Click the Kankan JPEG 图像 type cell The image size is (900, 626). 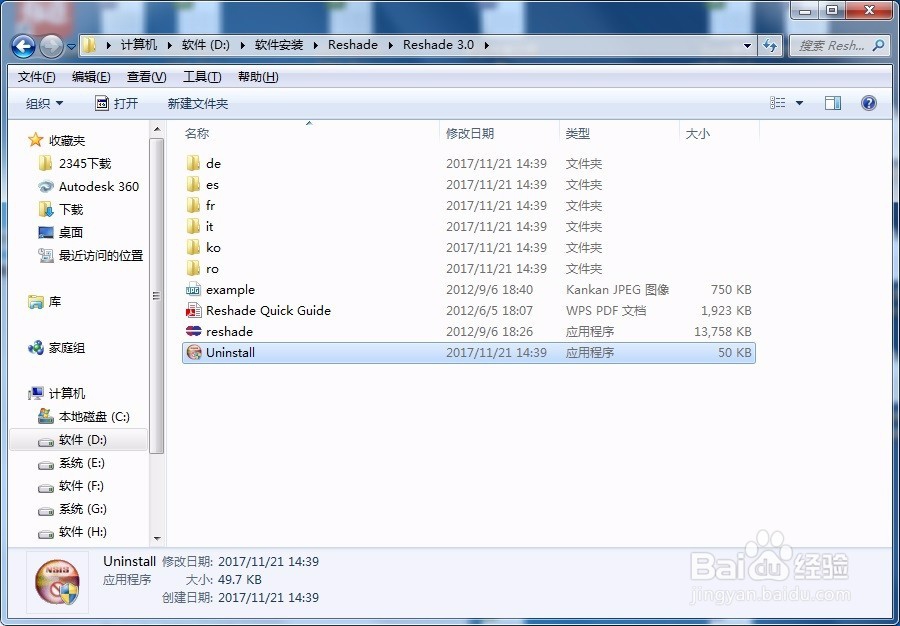tap(618, 290)
